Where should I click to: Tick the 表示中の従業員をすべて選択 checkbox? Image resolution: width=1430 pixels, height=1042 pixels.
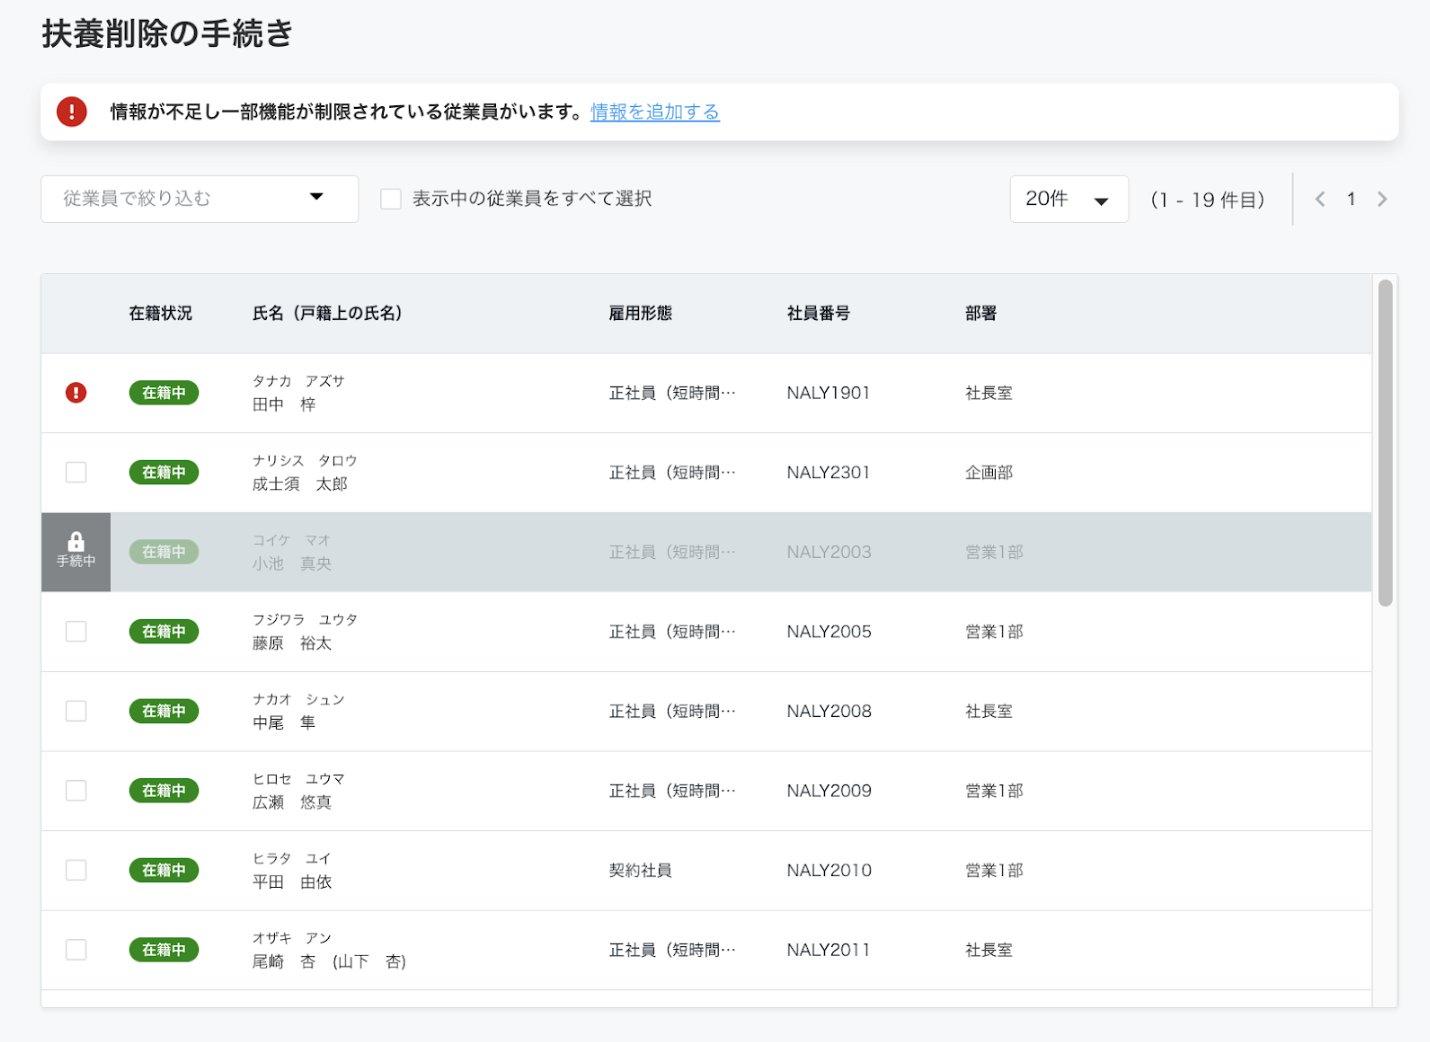tap(391, 199)
